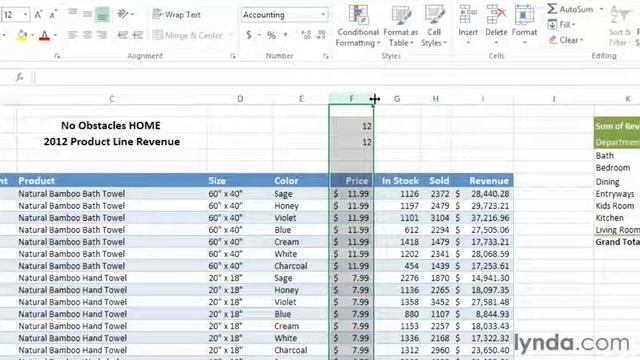
Task: Click the Size table header cell
Action: [x=240, y=181]
